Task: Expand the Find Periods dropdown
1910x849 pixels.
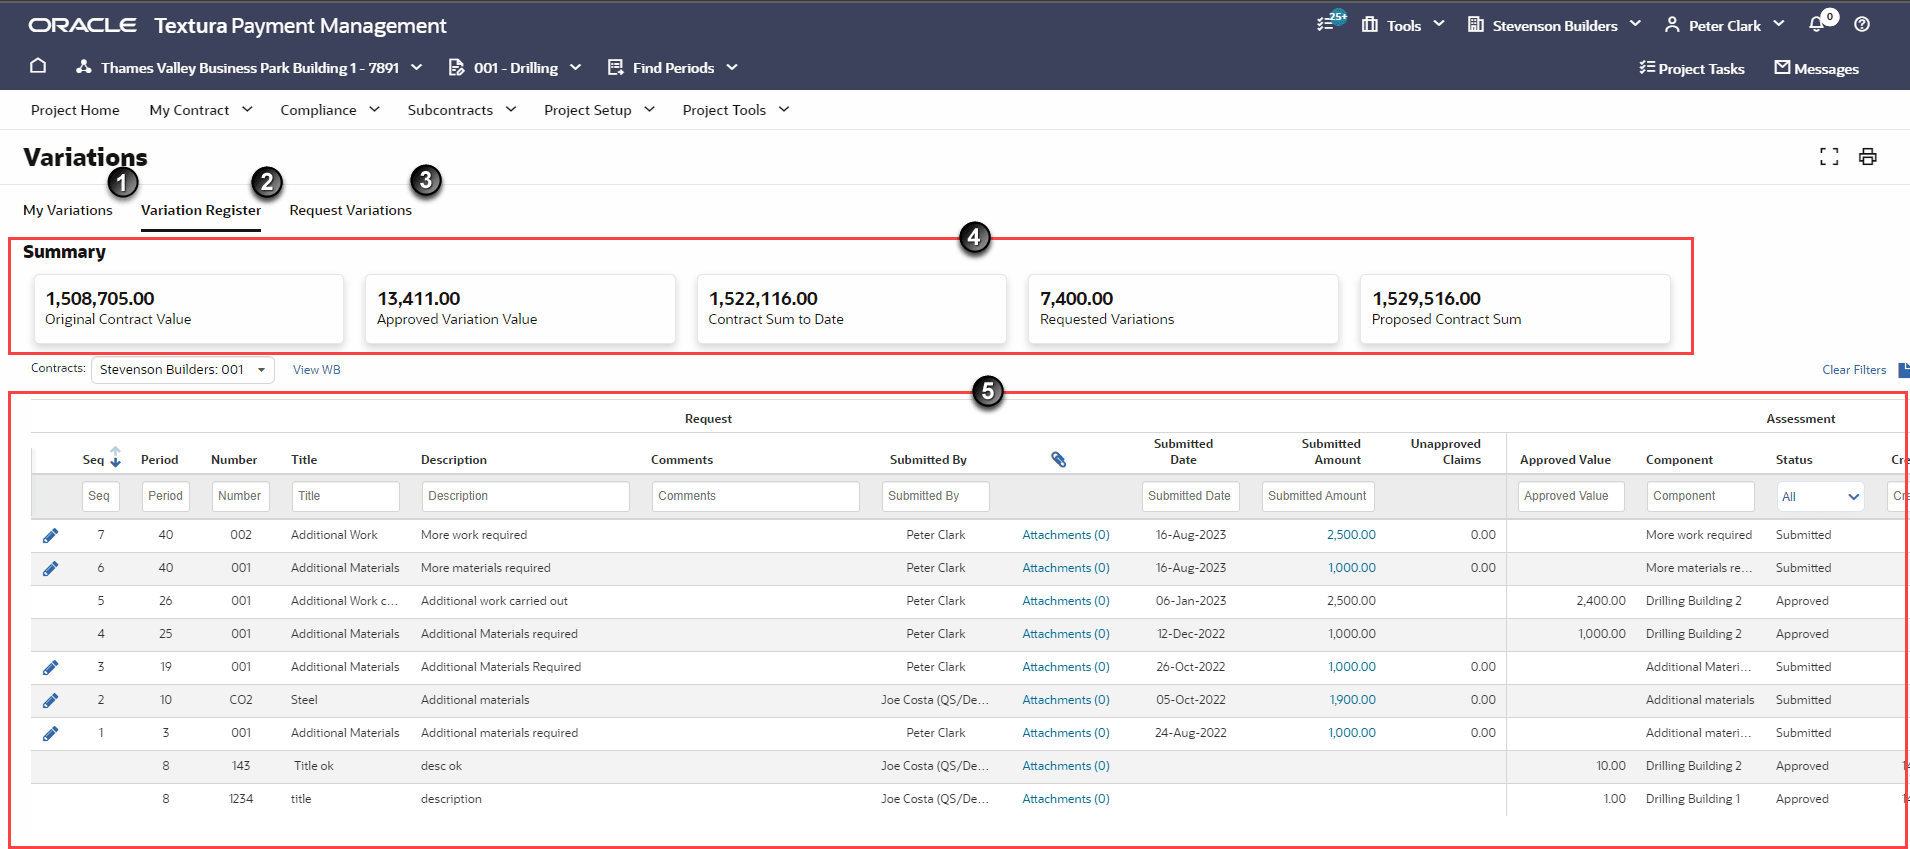Action: [673, 67]
